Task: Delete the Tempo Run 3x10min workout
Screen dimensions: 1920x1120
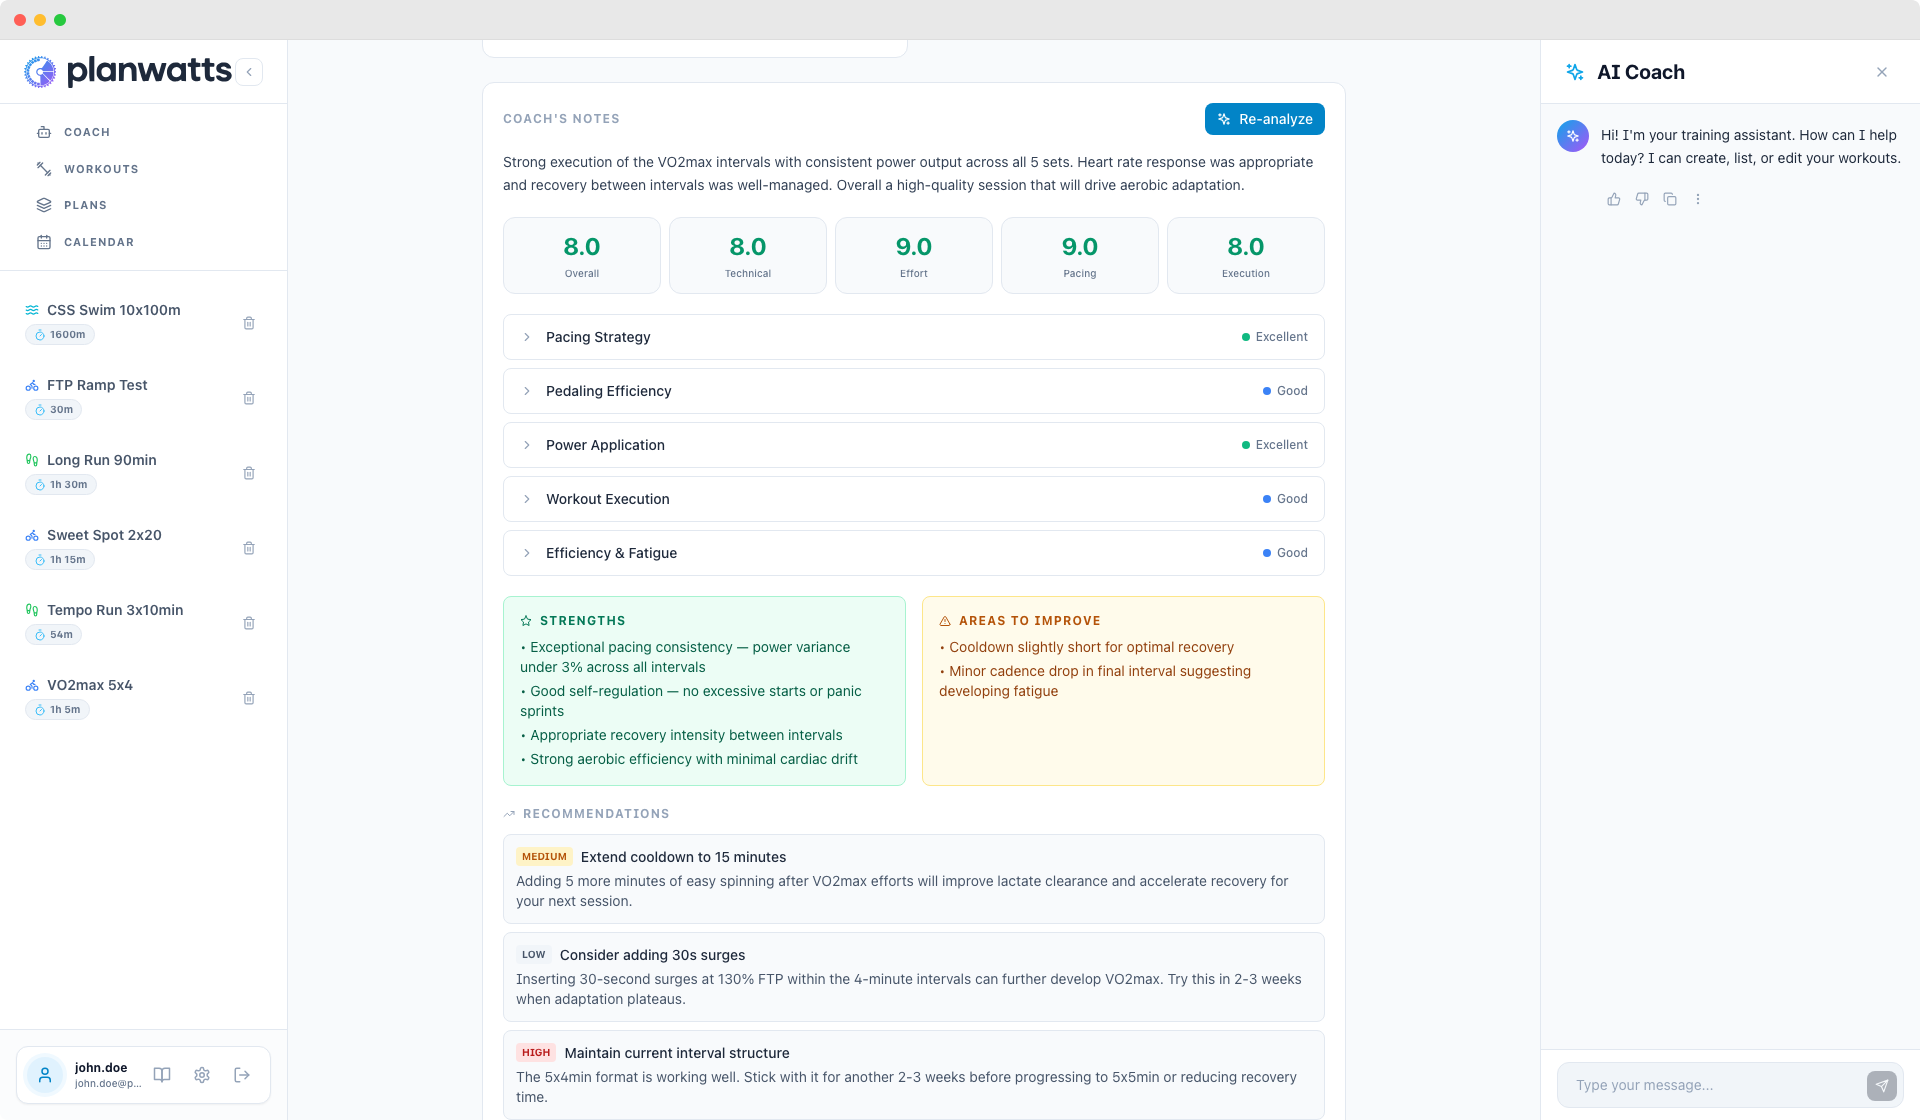Action: click(249, 623)
